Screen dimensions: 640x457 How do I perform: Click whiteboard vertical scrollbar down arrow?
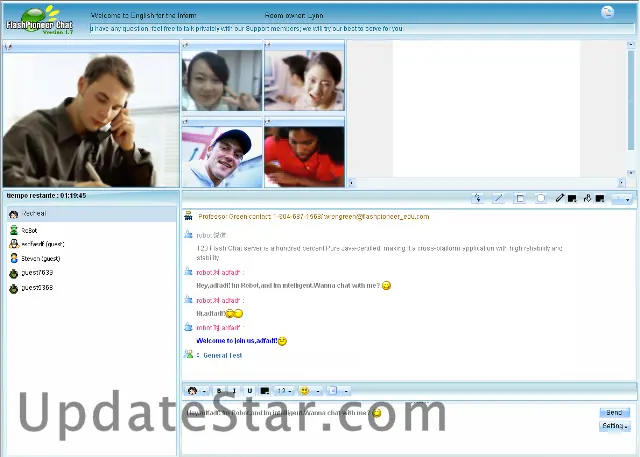click(x=631, y=173)
